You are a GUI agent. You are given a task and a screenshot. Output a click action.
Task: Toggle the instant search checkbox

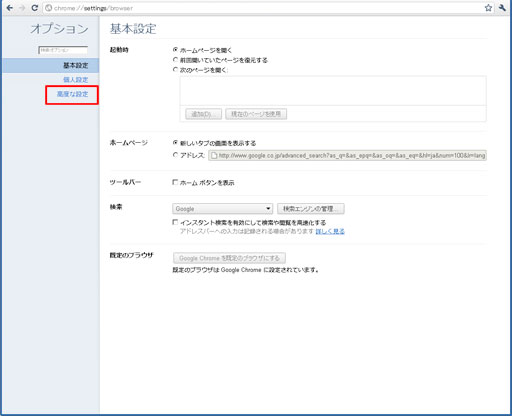click(175, 222)
